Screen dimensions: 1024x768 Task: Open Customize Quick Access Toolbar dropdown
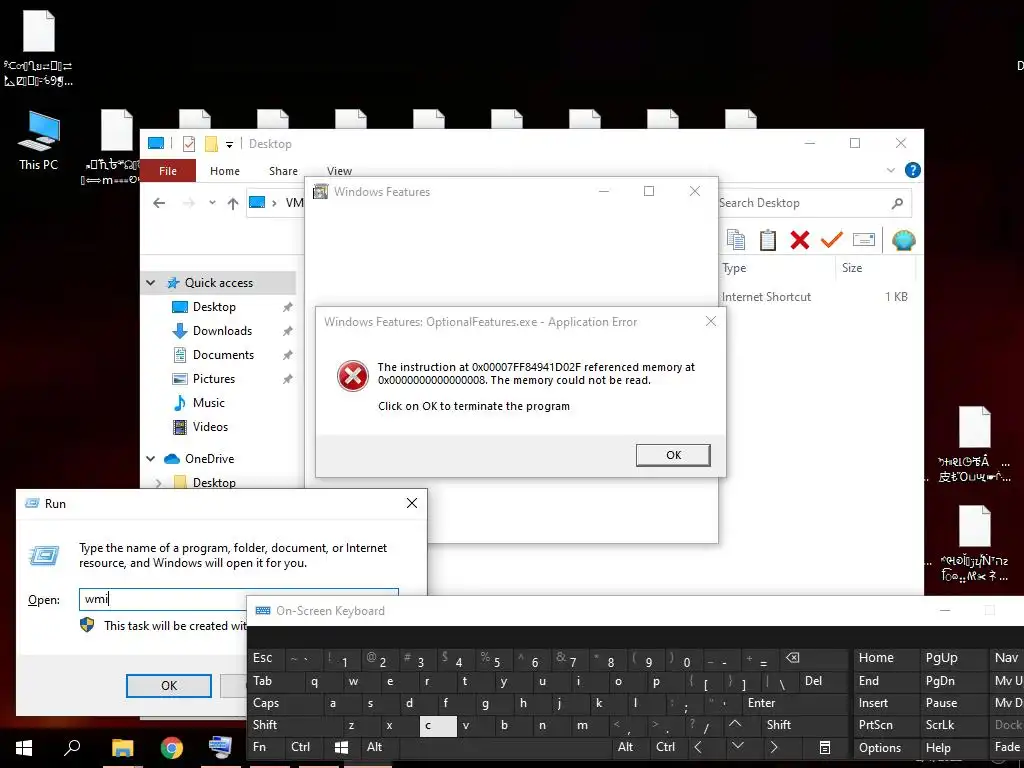pyautogui.click(x=229, y=144)
